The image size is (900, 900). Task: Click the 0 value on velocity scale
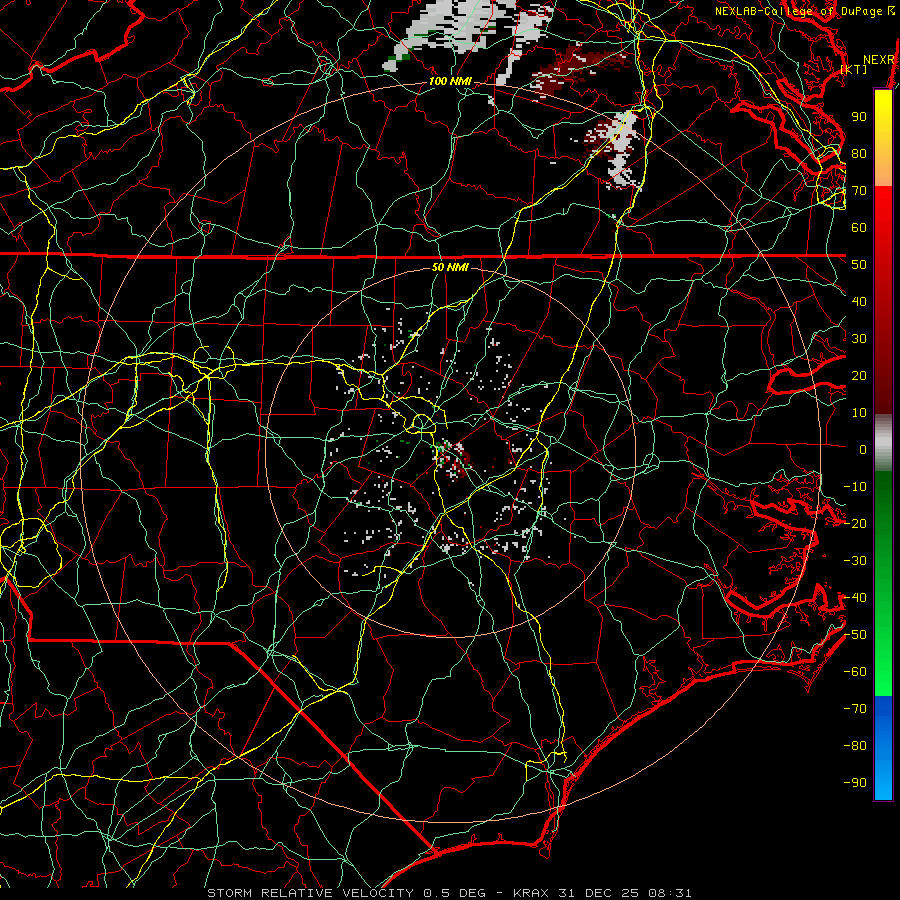pyautogui.click(x=863, y=450)
